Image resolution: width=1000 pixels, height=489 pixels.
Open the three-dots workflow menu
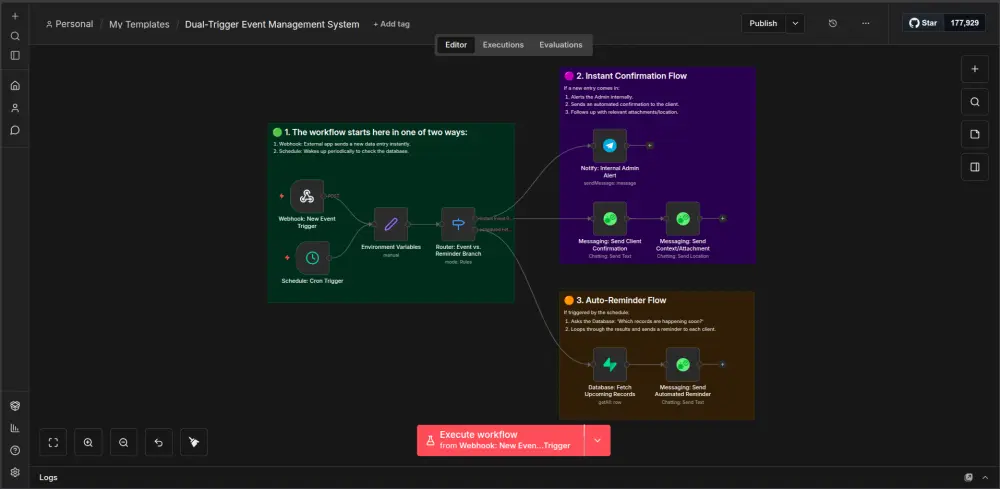(865, 24)
